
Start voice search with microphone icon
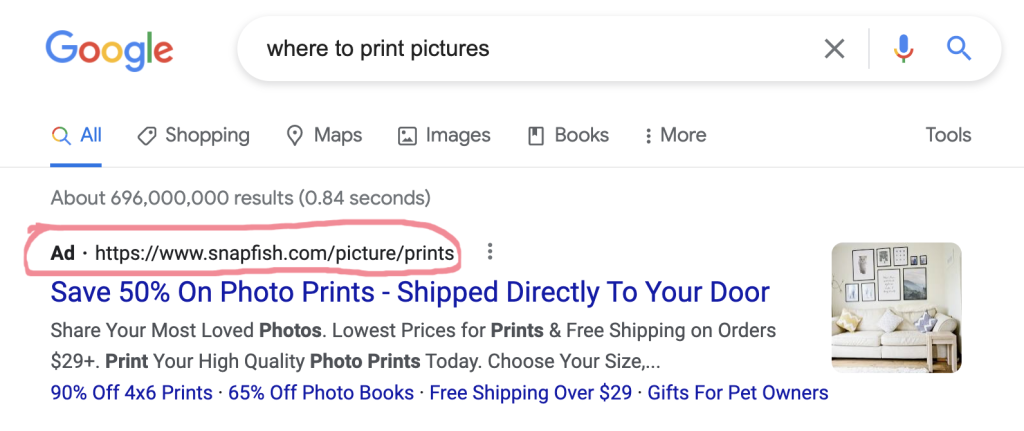[903, 48]
